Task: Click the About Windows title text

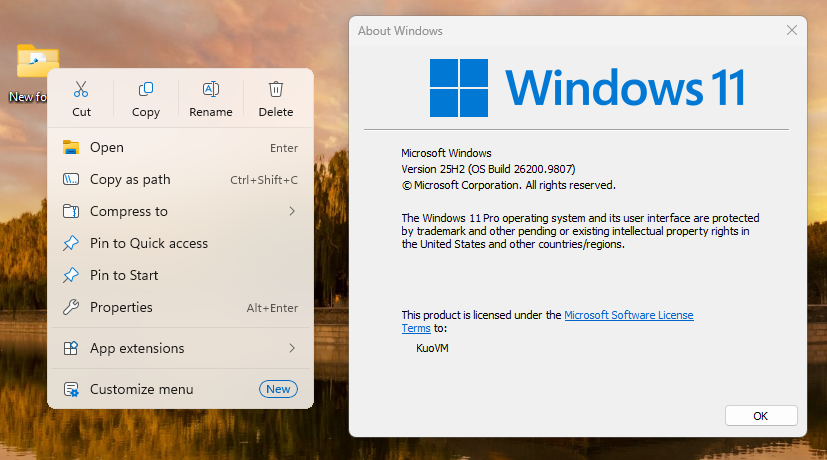Action: click(400, 31)
